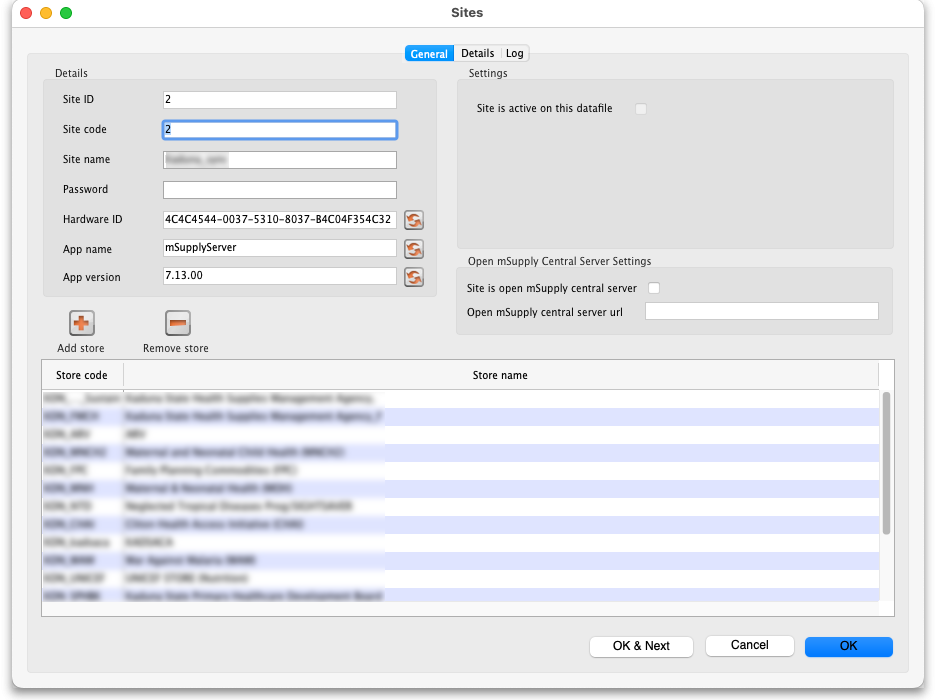Enable Site is active on this datafile
This screenshot has height=700, width=936.
click(641, 108)
